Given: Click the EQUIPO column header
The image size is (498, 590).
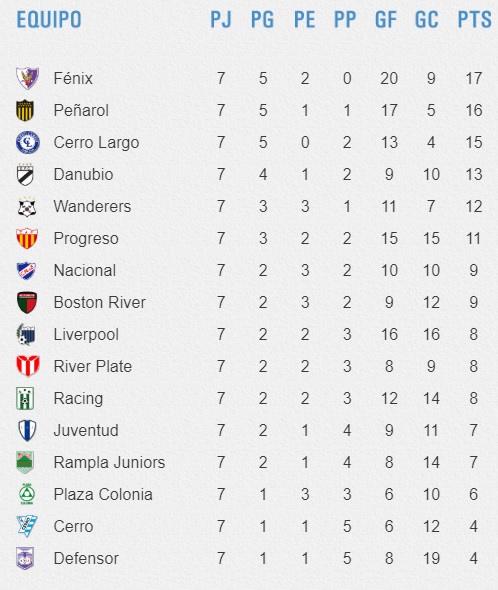Looking at the screenshot, I should click(x=49, y=20).
